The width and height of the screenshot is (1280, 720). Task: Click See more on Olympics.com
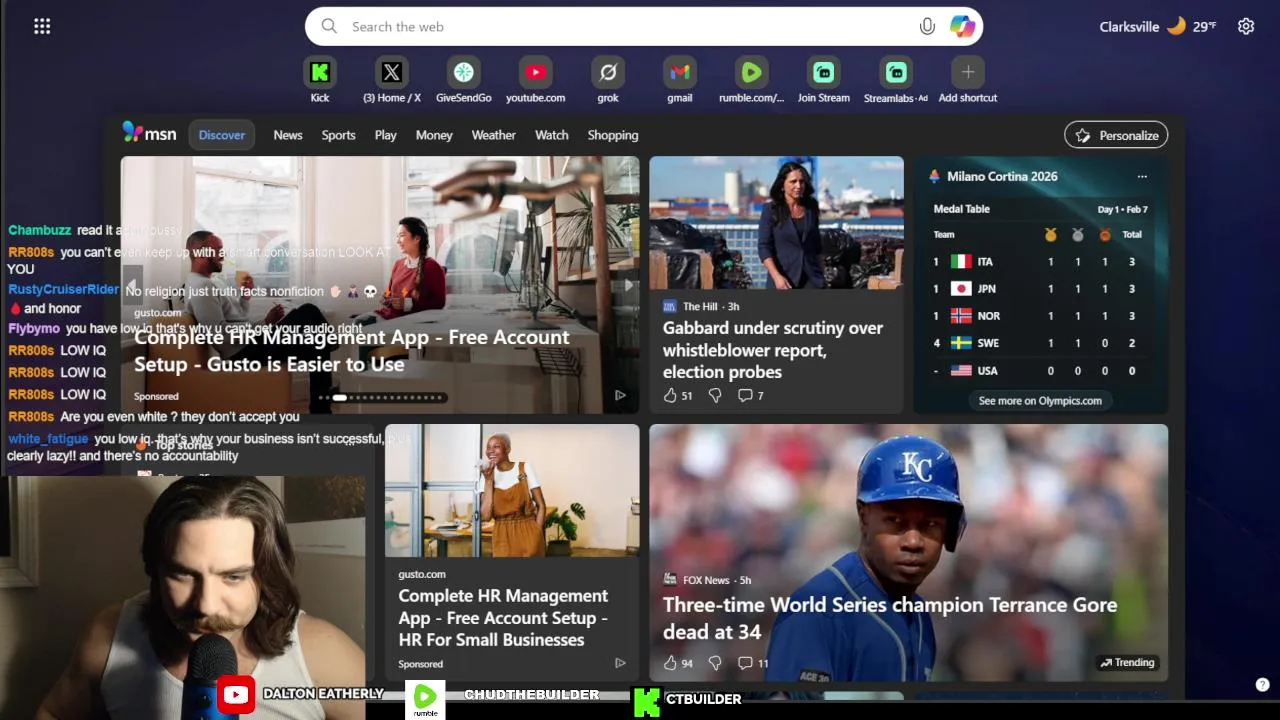(1040, 401)
